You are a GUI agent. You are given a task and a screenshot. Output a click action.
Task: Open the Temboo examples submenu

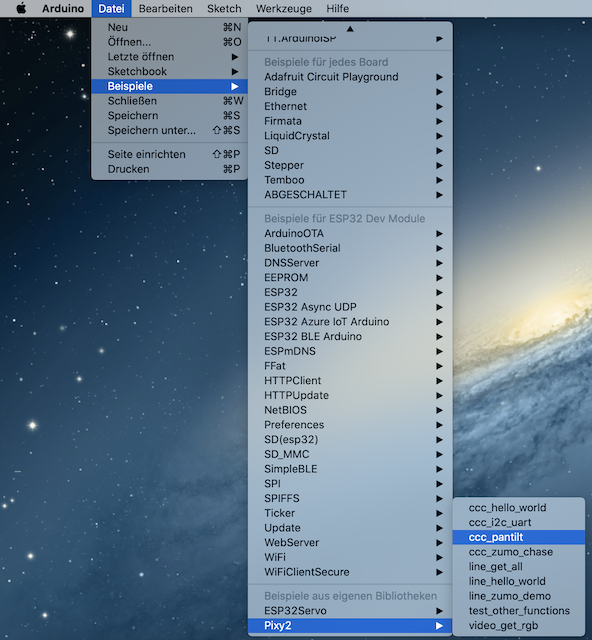point(350,180)
